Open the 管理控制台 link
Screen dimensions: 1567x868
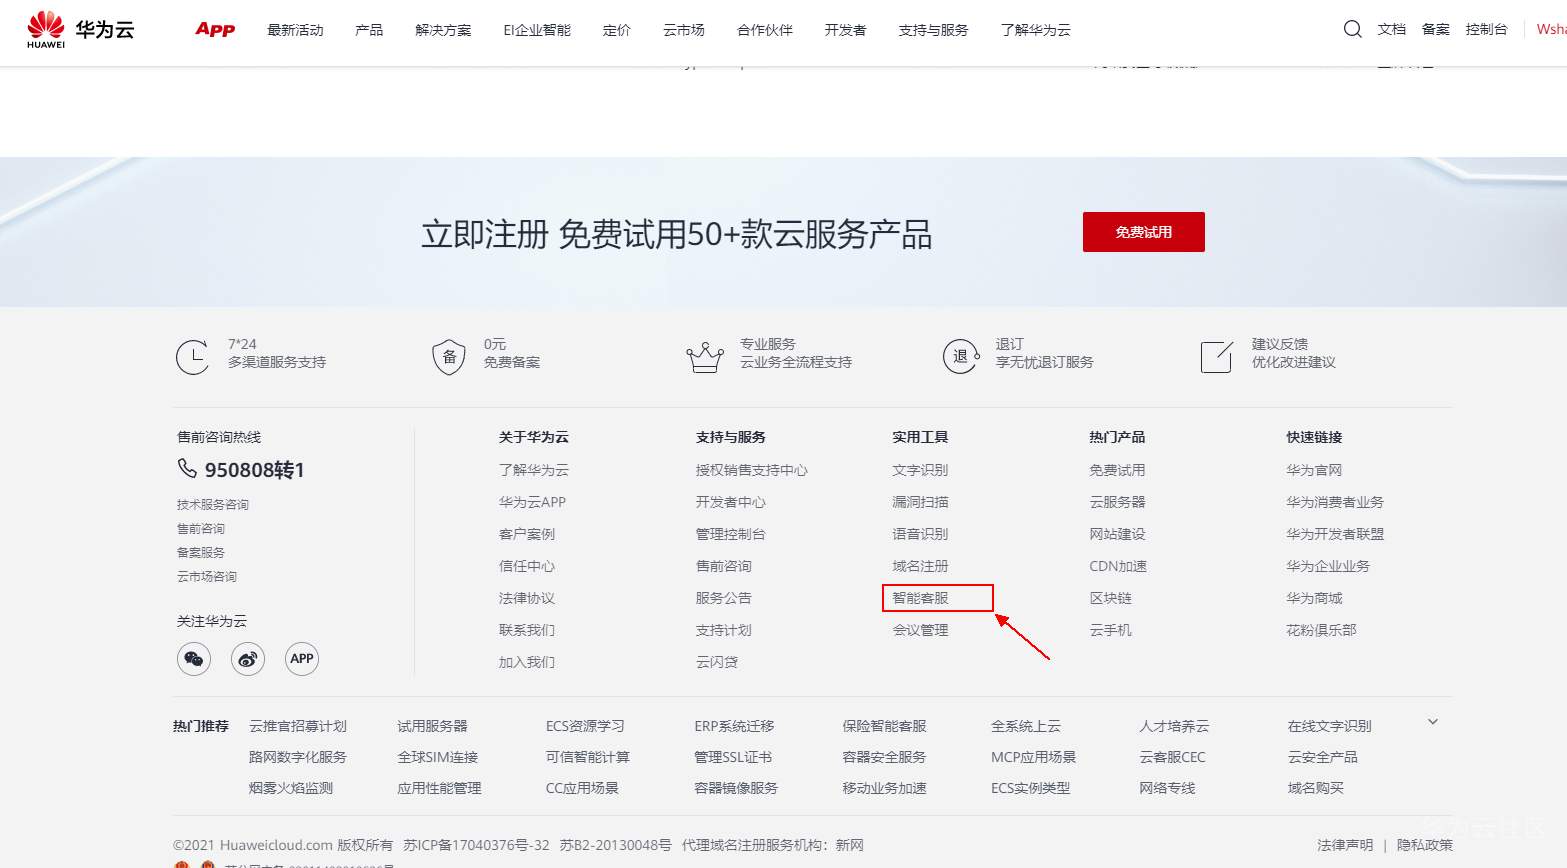(731, 534)
